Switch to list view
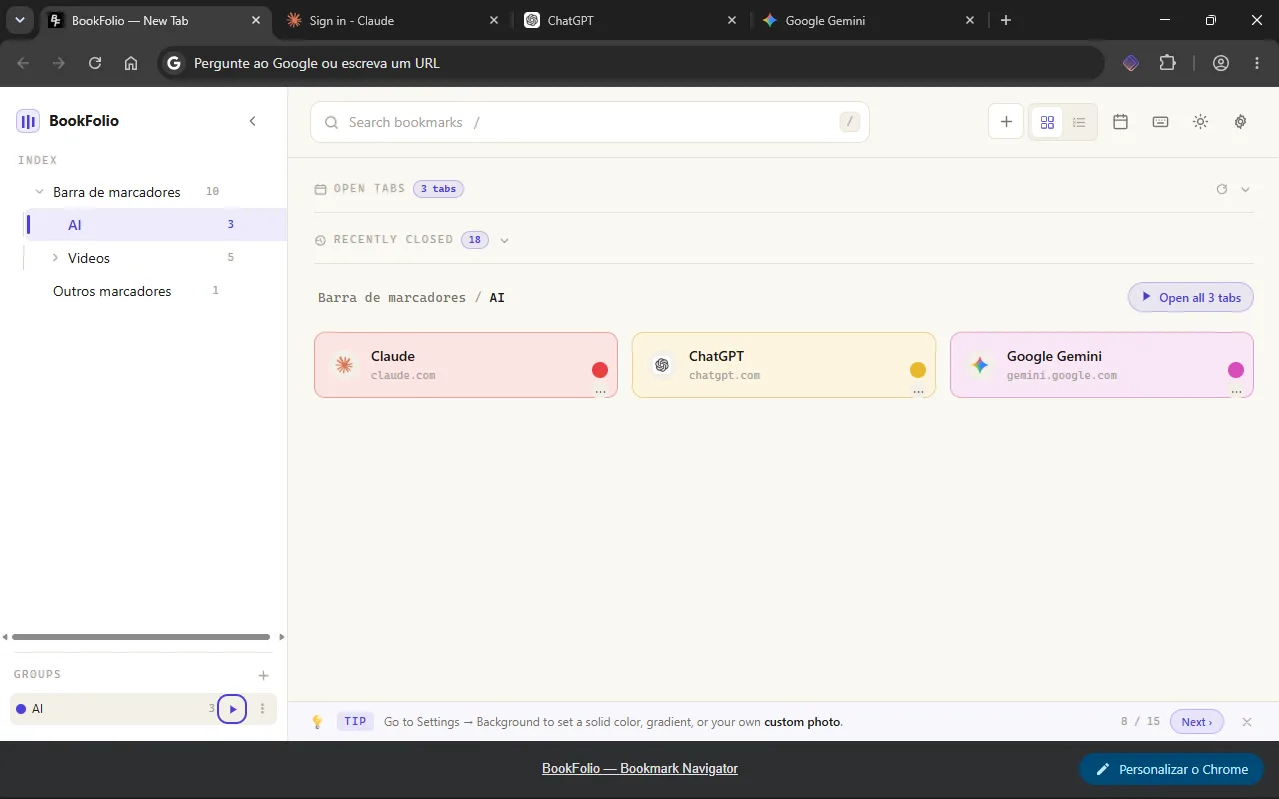This screenshot has height=799, width=1279. pos(1079,122)
